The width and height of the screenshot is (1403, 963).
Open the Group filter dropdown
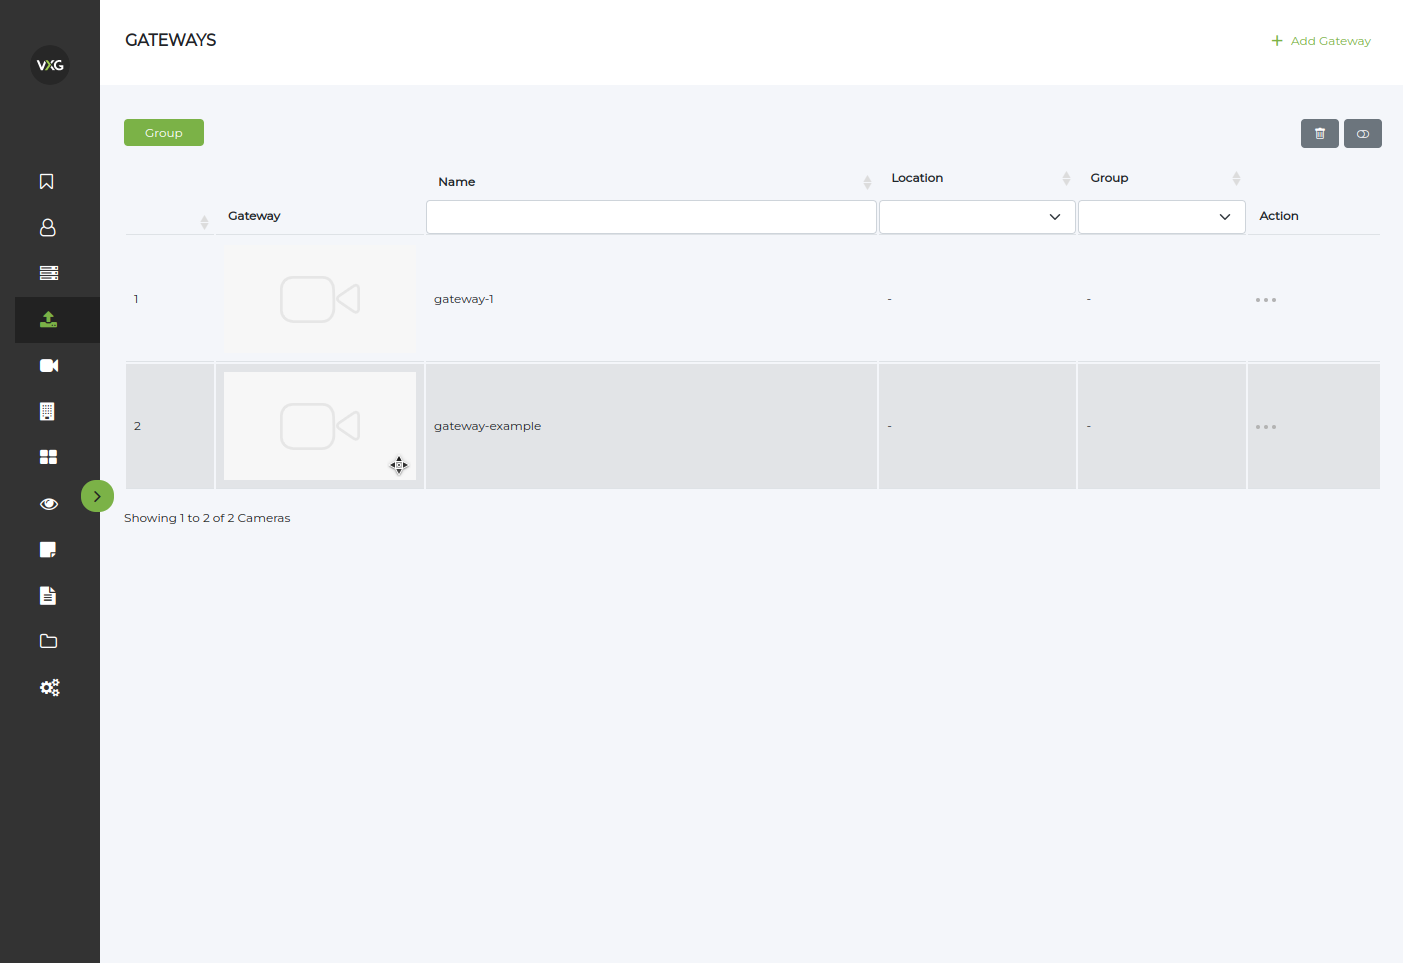point(1161,217)
